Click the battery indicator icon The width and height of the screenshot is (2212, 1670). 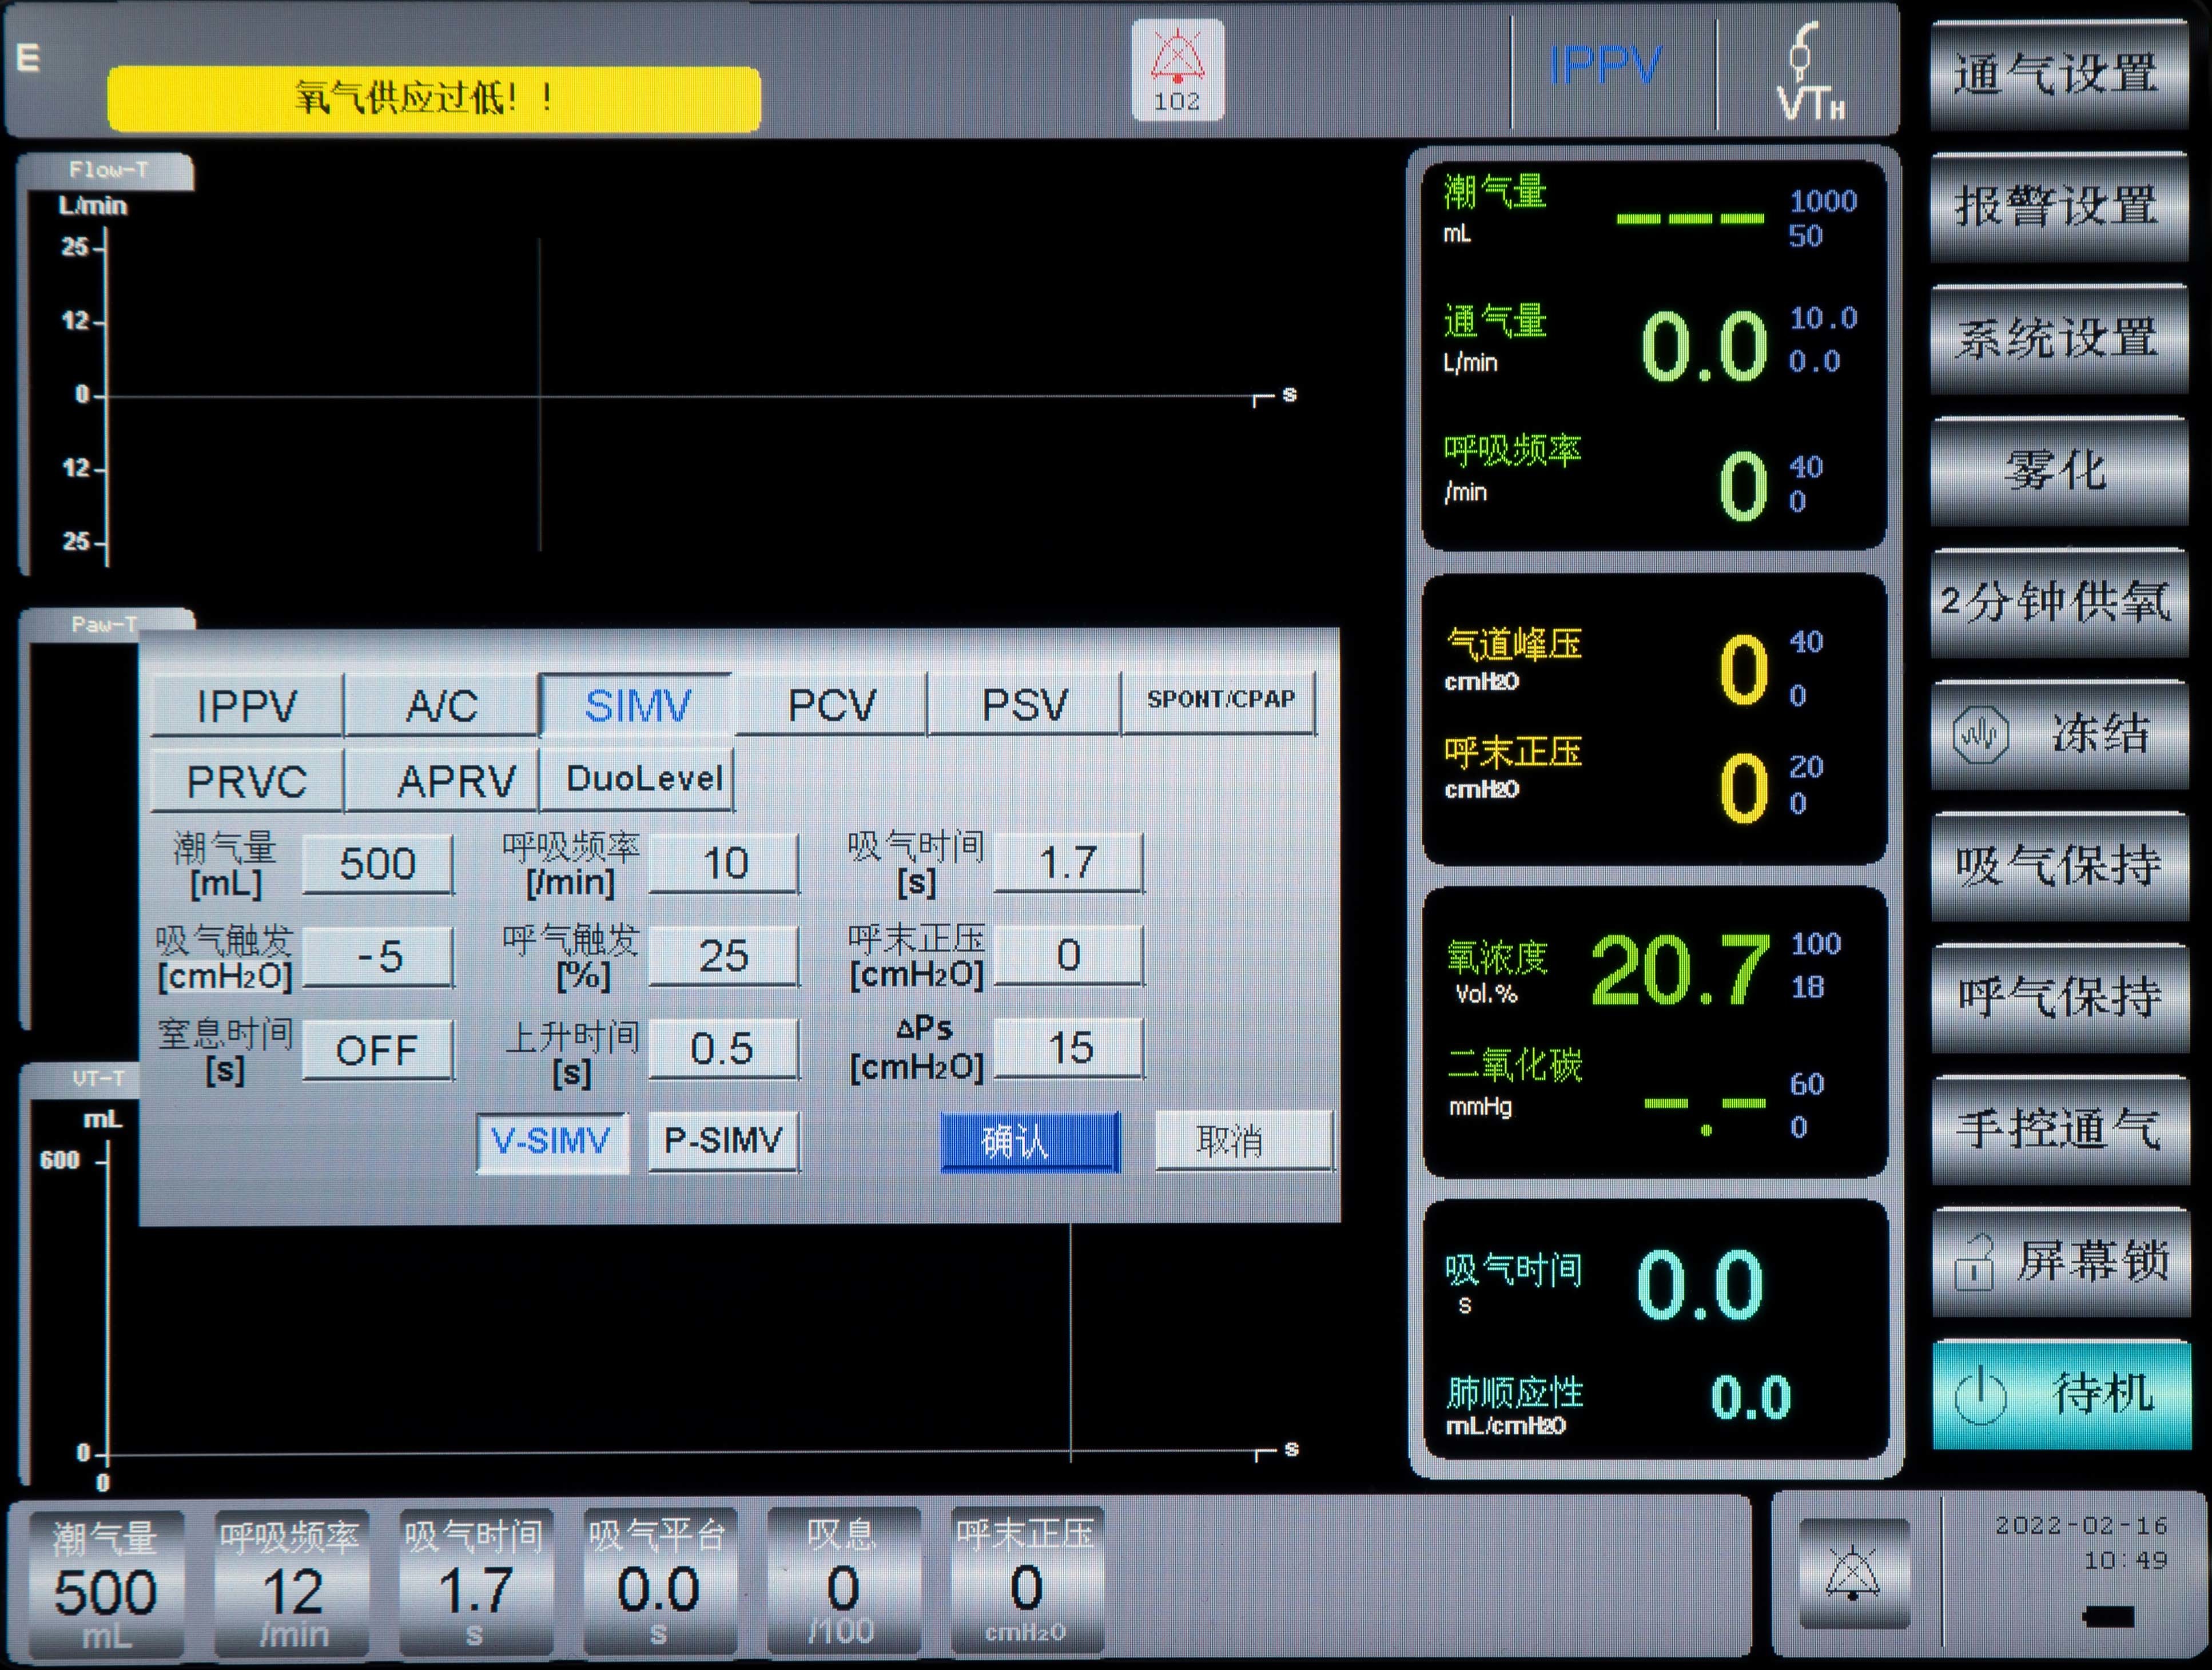click(2108, 1618)
